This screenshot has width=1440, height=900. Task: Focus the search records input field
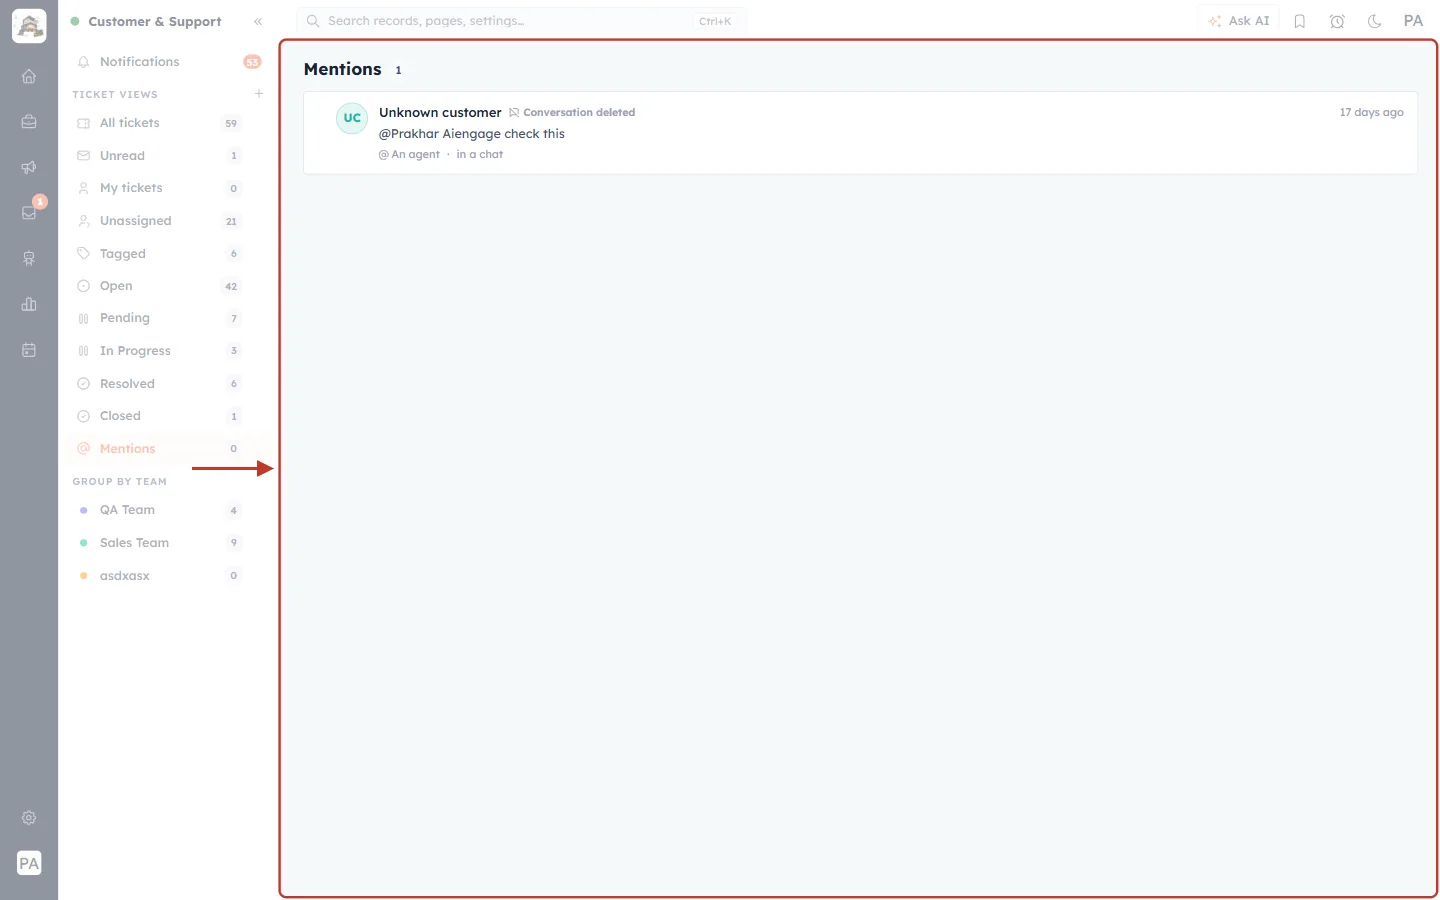[x=521, y=21]
